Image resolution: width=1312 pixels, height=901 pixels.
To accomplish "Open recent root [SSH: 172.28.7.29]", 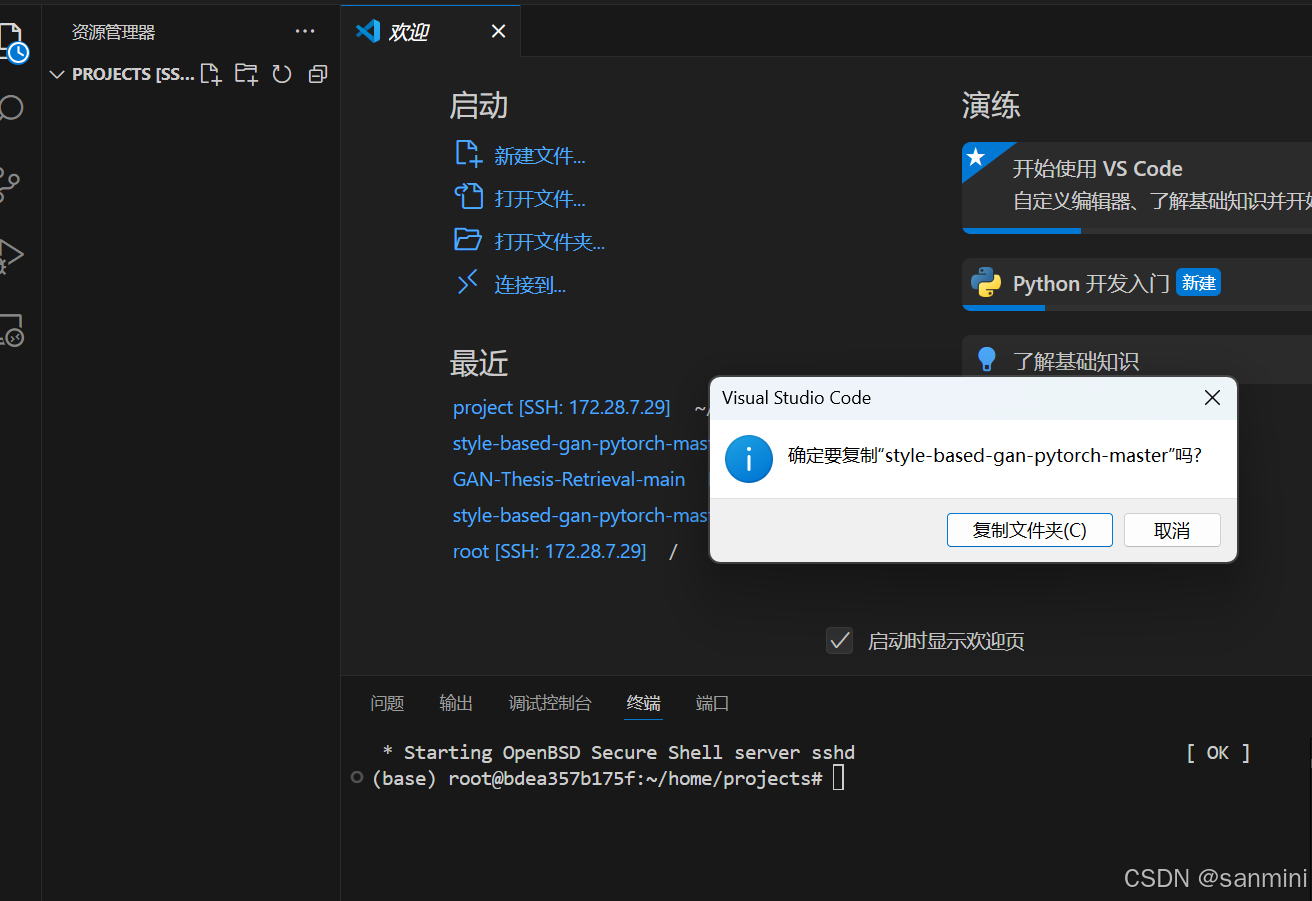I will (549, 552).
